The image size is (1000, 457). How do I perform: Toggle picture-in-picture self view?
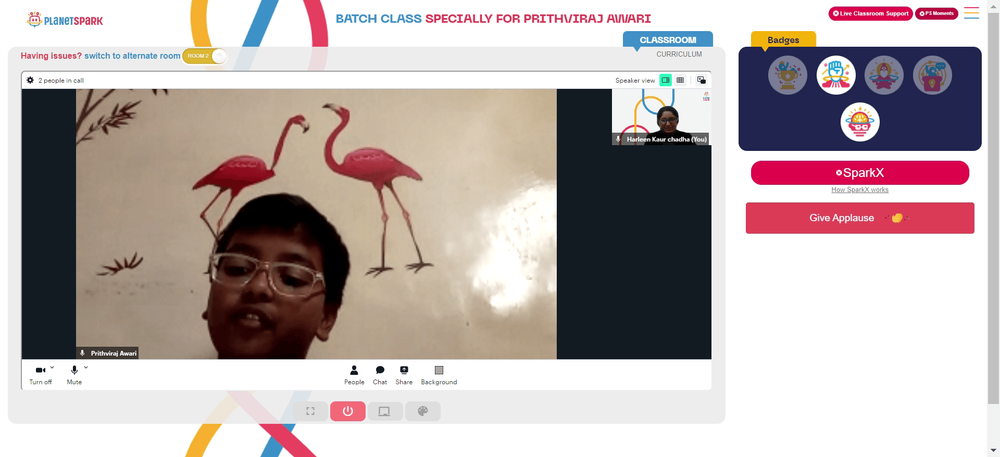pyautogui.click(x=701, y=80)
